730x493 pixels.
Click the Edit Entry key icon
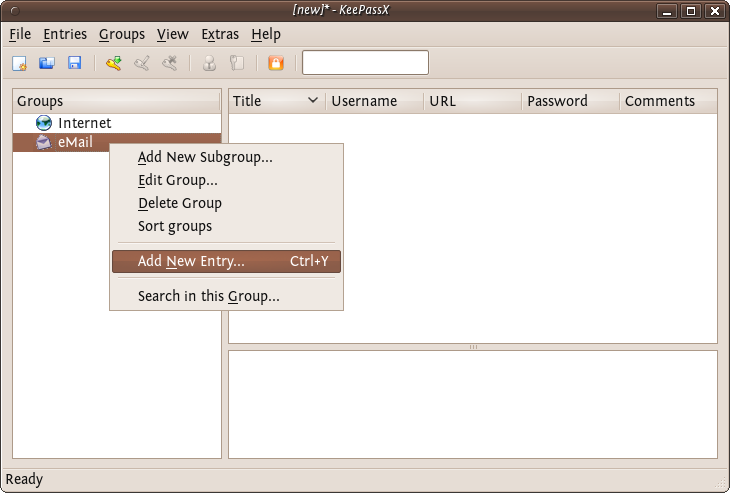click(142, 63)
